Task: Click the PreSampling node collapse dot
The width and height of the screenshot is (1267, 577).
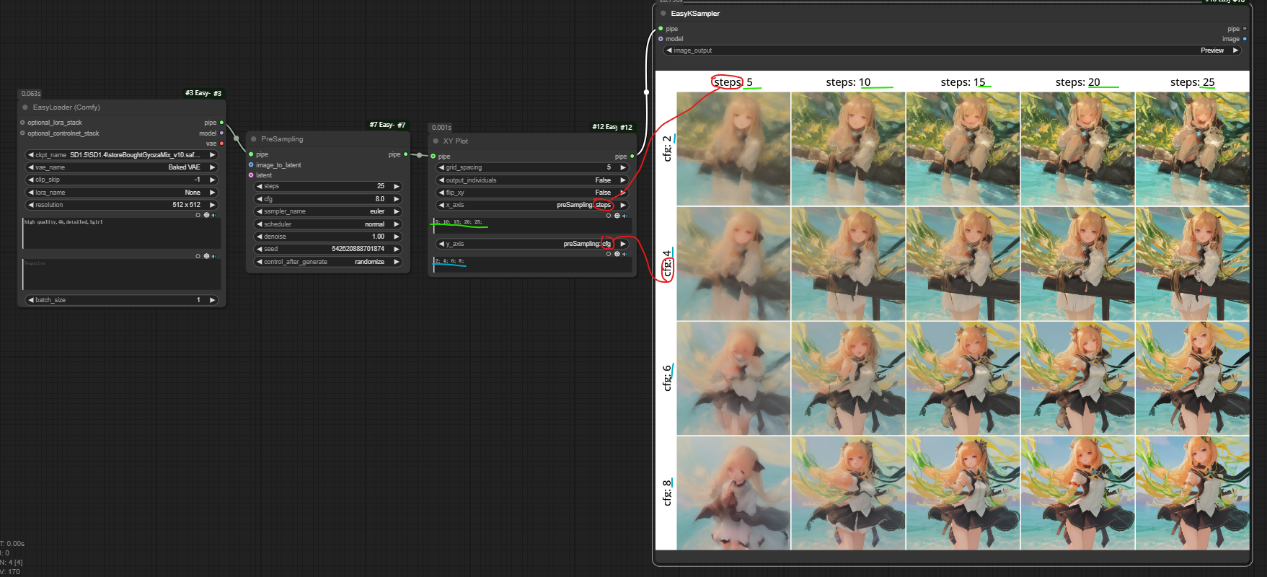Action: click(x=253, y=139)
